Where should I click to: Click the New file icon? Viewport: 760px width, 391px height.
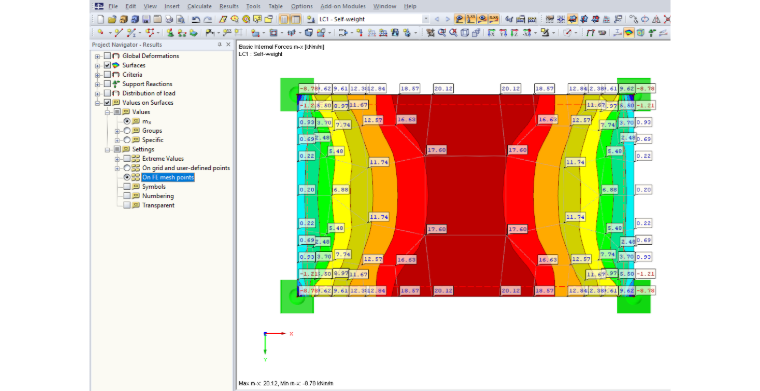click(100, 19)
